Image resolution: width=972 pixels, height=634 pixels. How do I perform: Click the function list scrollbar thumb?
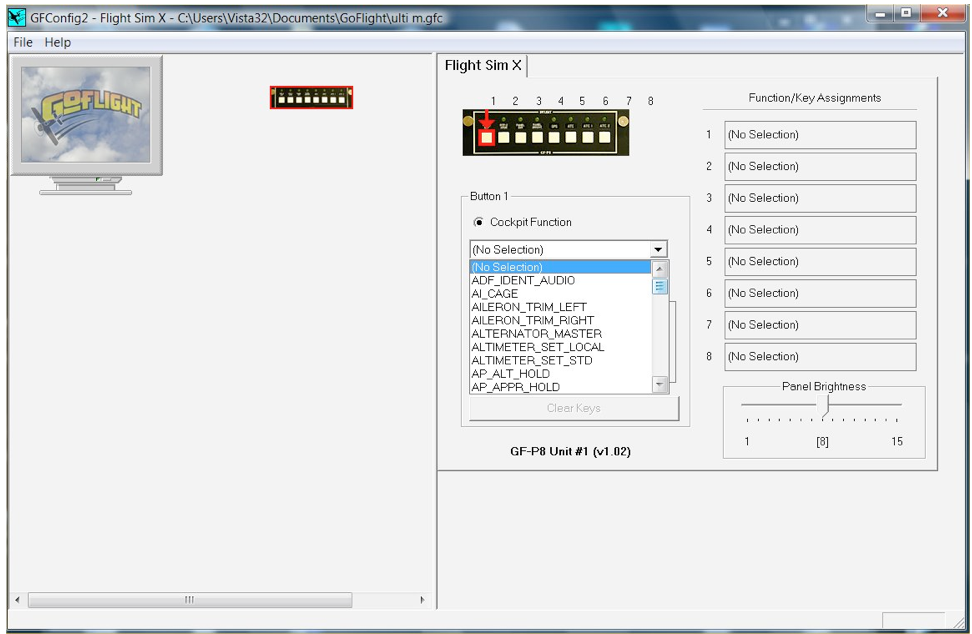pos(660,286)
